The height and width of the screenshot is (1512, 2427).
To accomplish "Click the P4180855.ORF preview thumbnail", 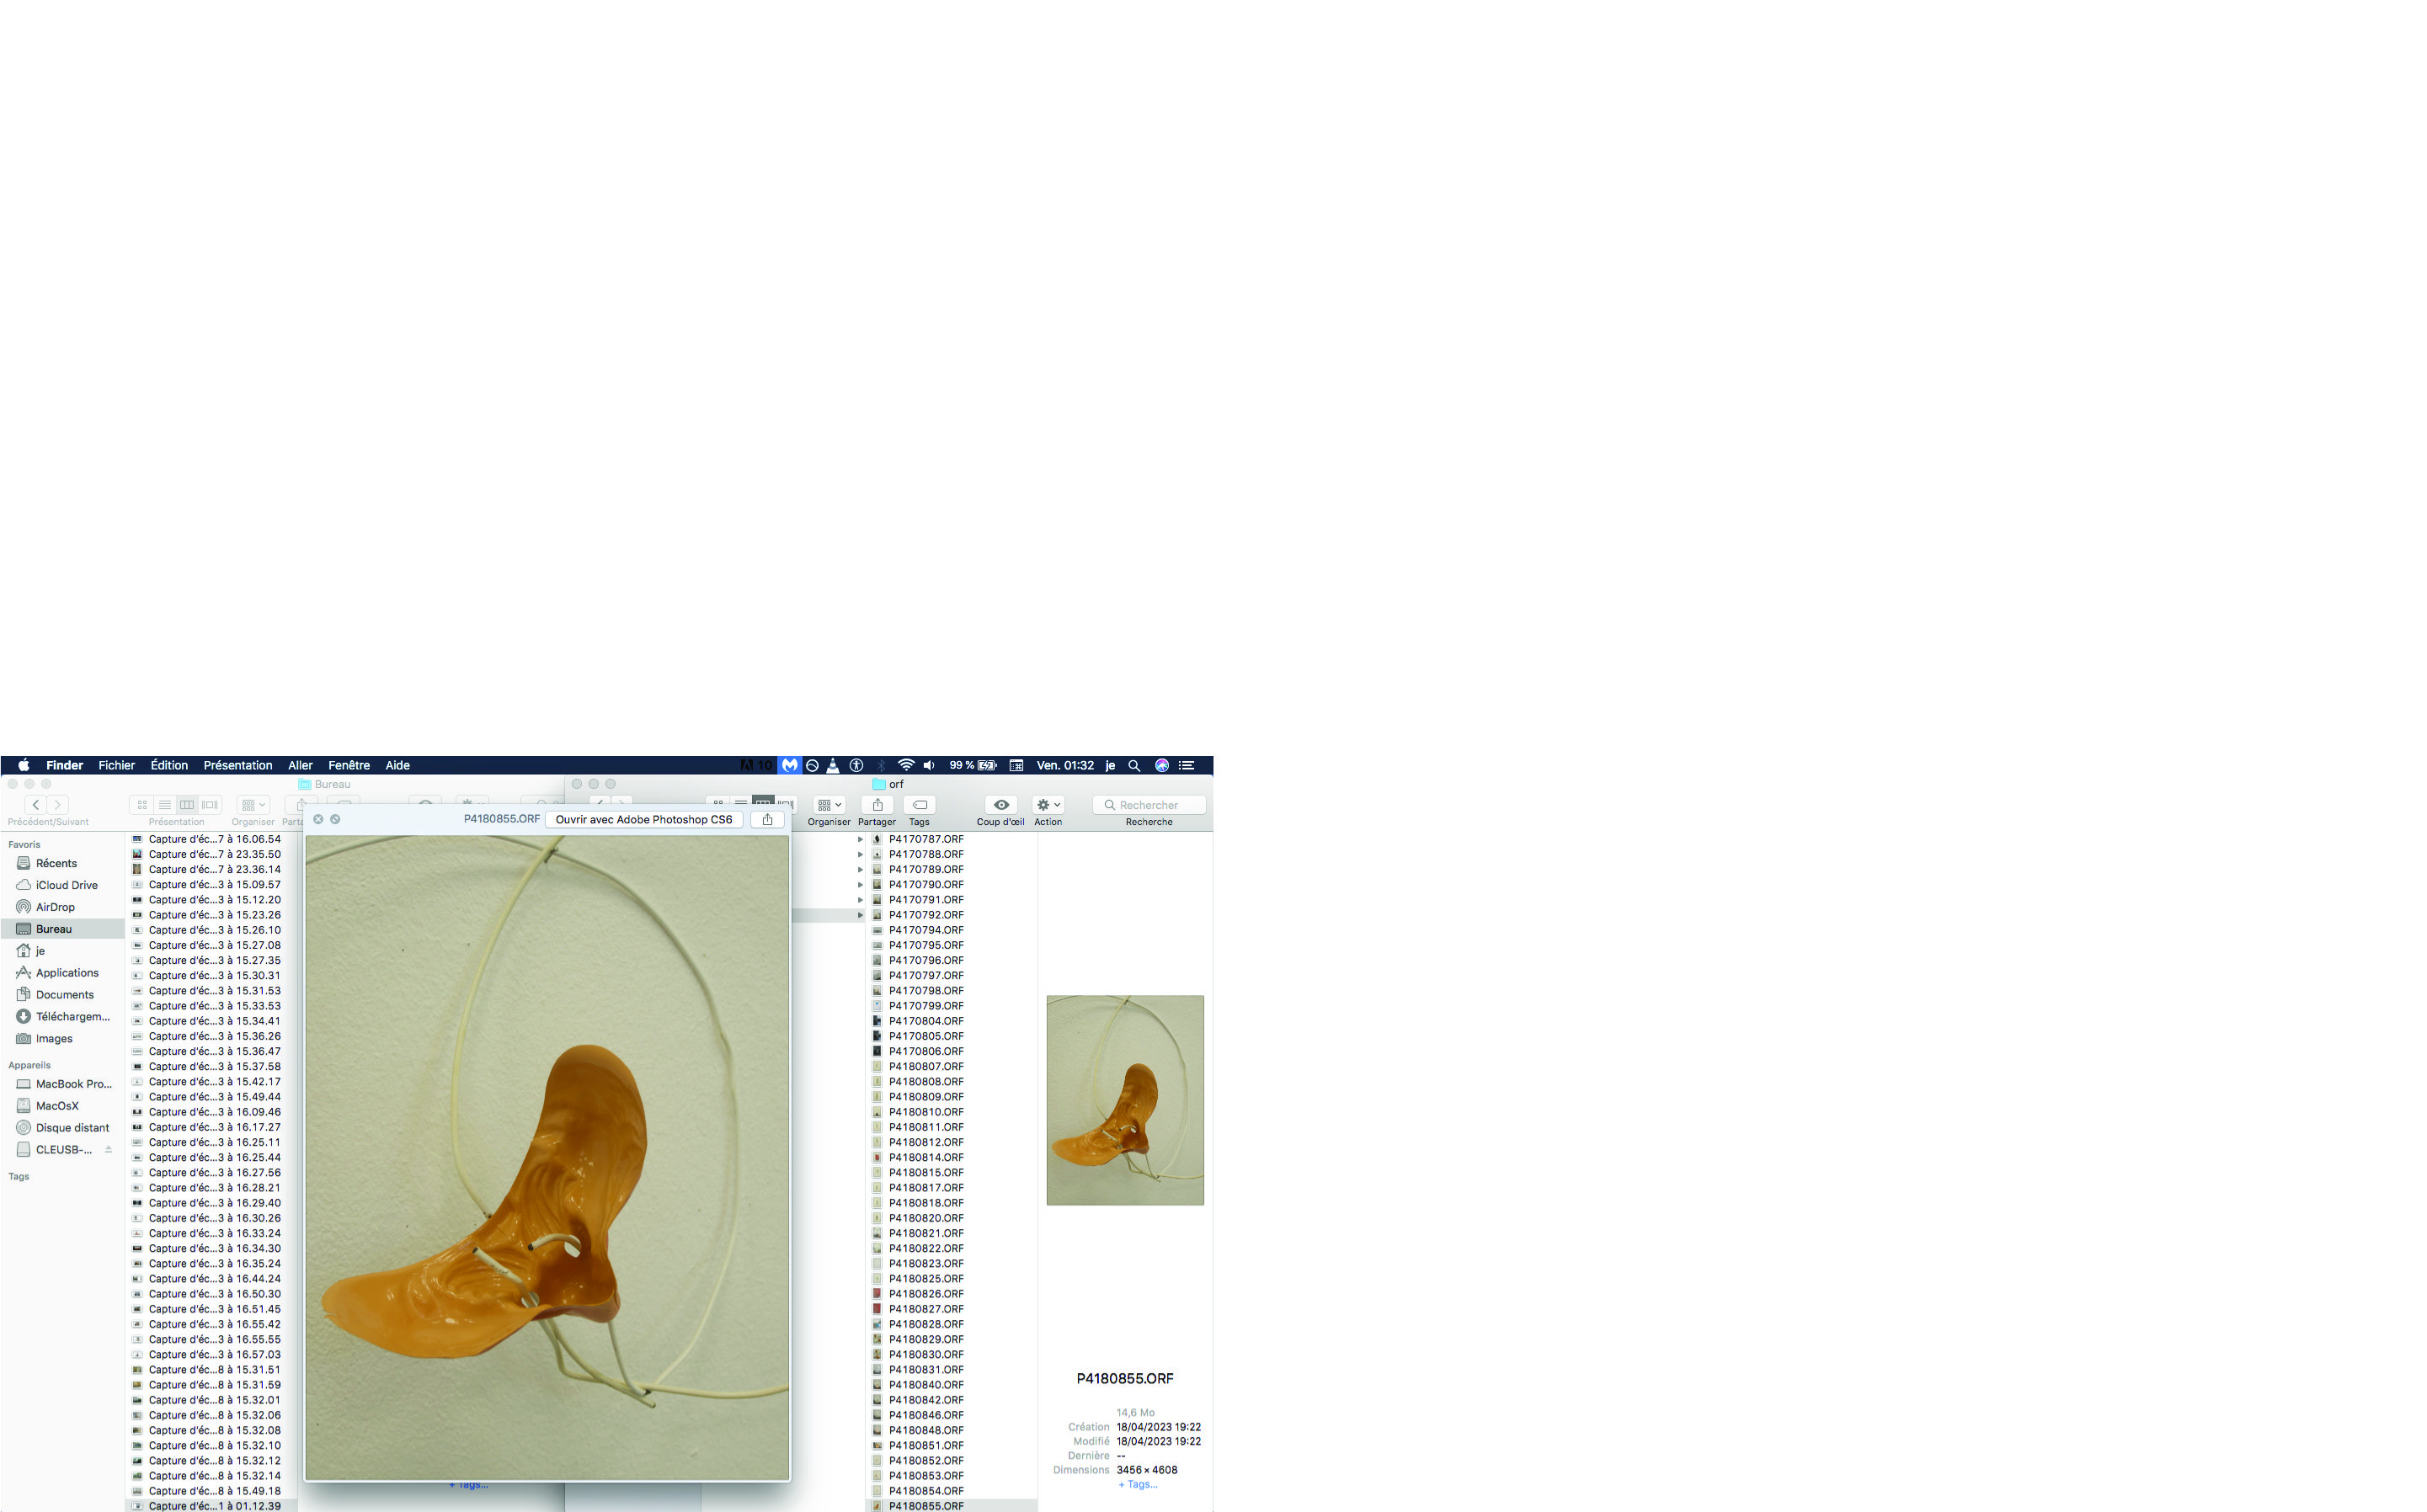I will 1125,1100.
